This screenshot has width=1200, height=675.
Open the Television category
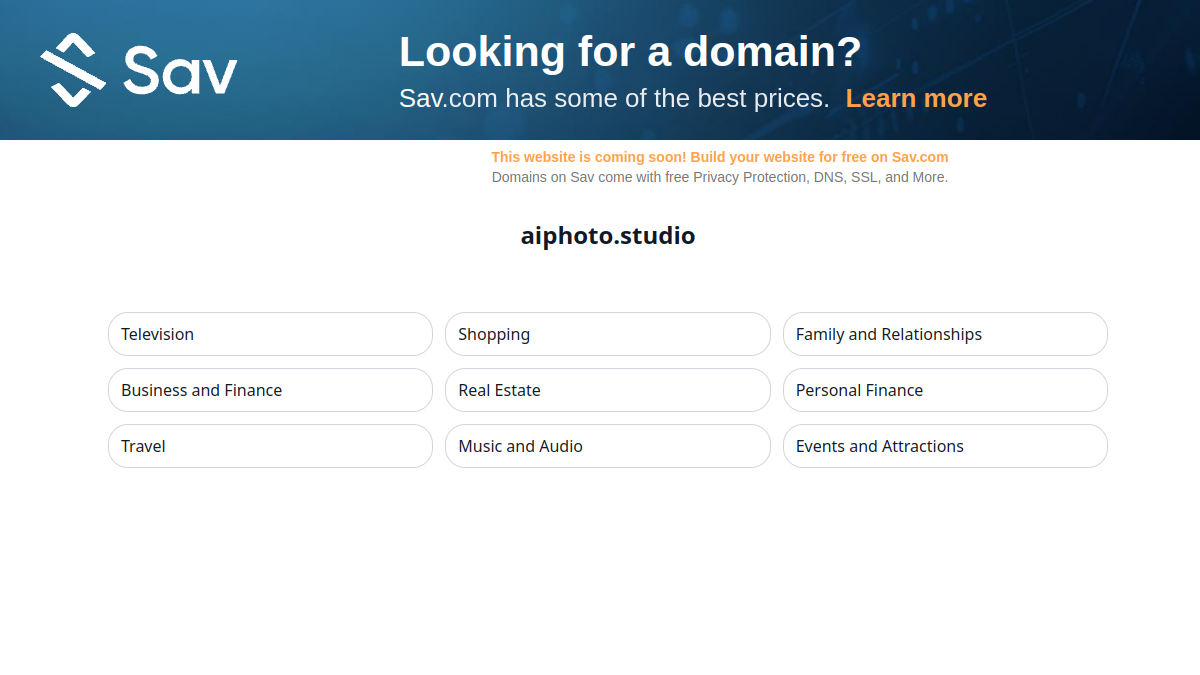[270, 334]
